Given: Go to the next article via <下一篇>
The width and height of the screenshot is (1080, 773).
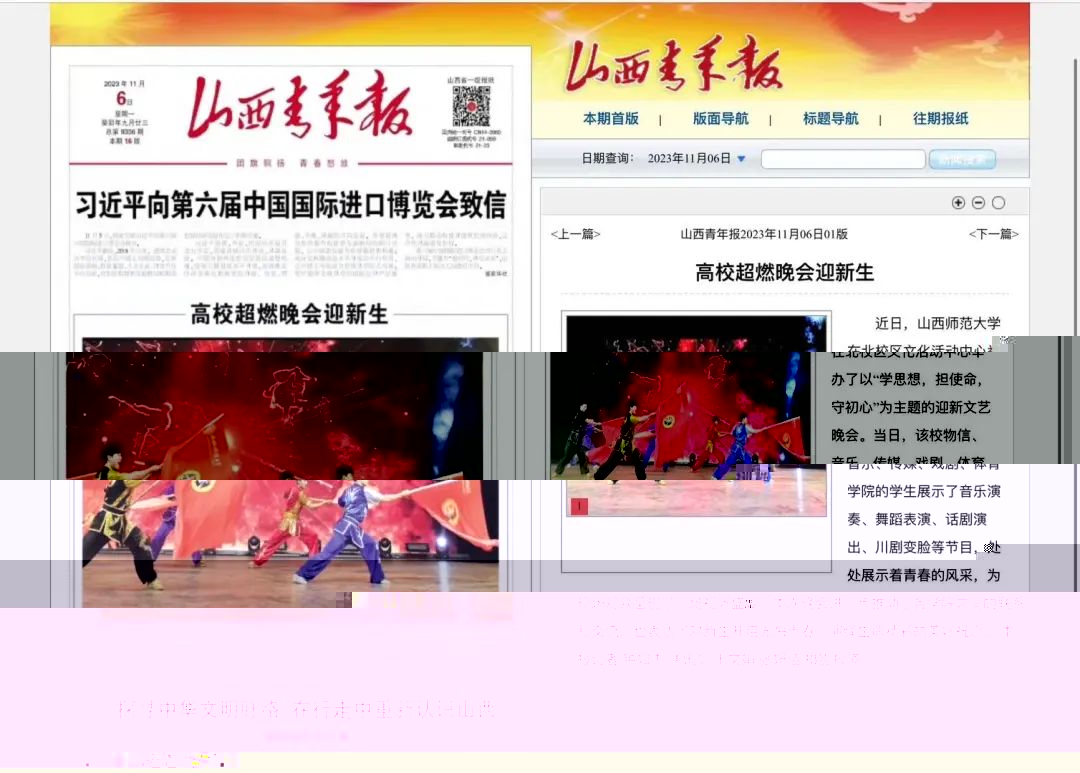Looking at the screenshot, I should 993,234.
